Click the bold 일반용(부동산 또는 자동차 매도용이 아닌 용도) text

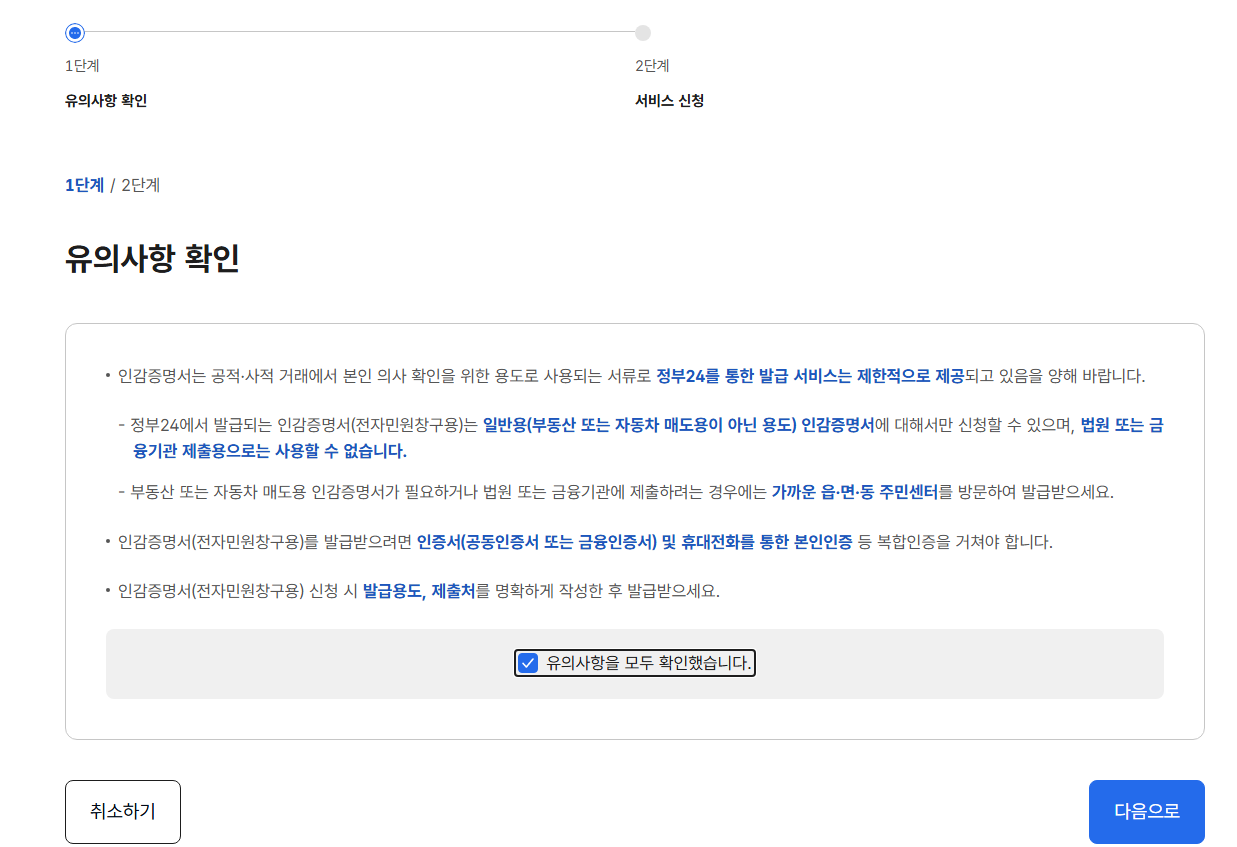pyautogui.click(x=639, y=425)
